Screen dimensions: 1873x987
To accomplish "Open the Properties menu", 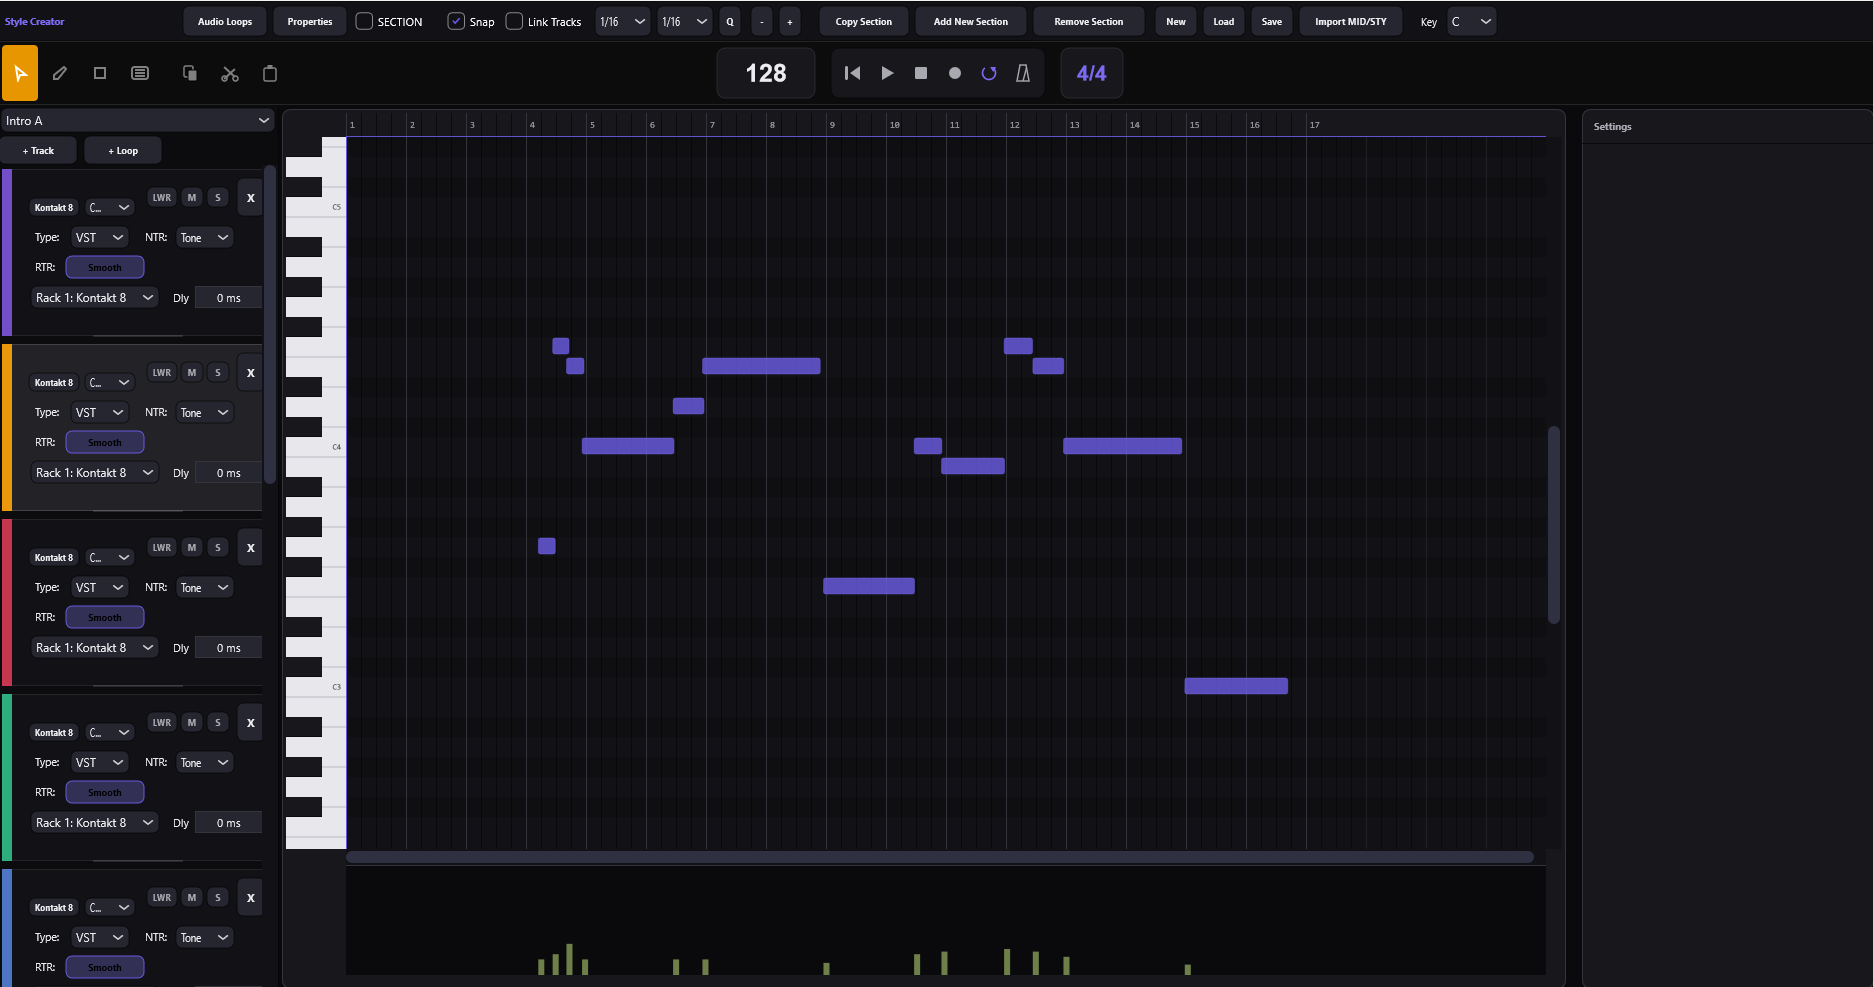I will (x=310, y=22).
